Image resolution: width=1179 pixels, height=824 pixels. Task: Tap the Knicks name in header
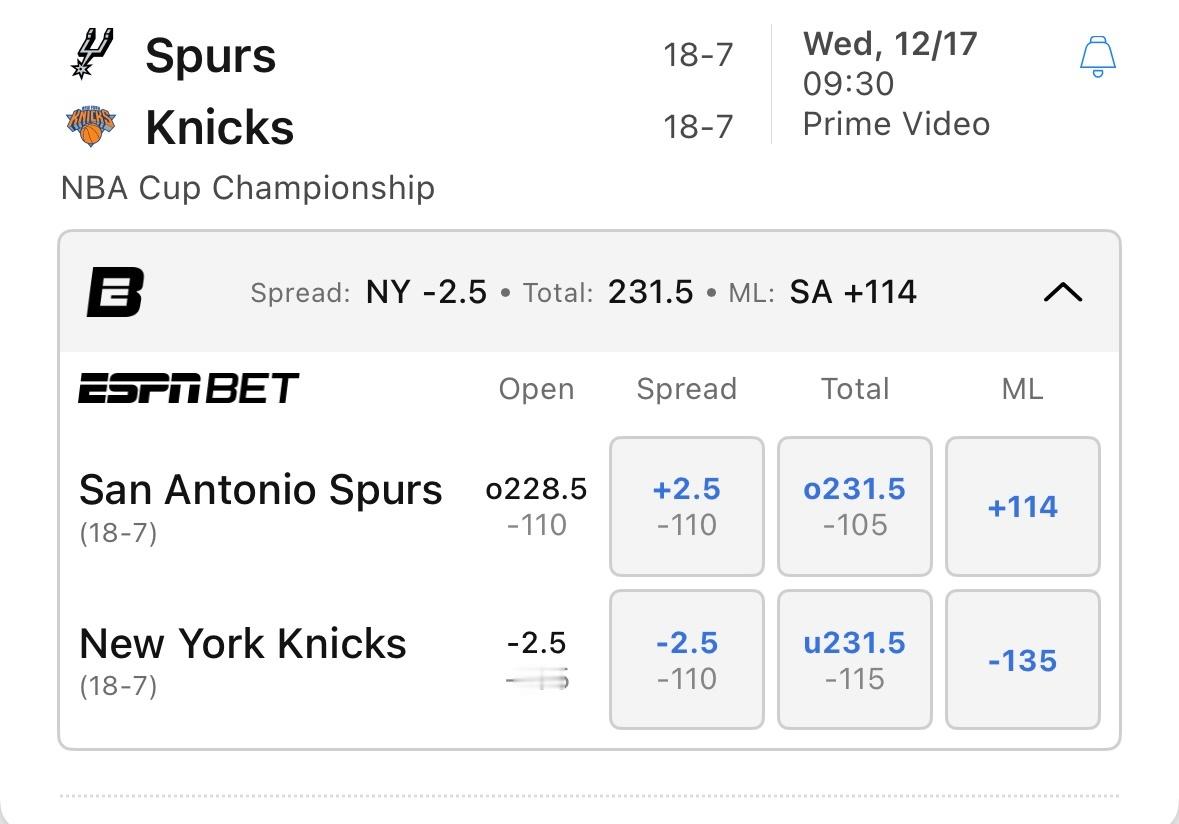219,127
